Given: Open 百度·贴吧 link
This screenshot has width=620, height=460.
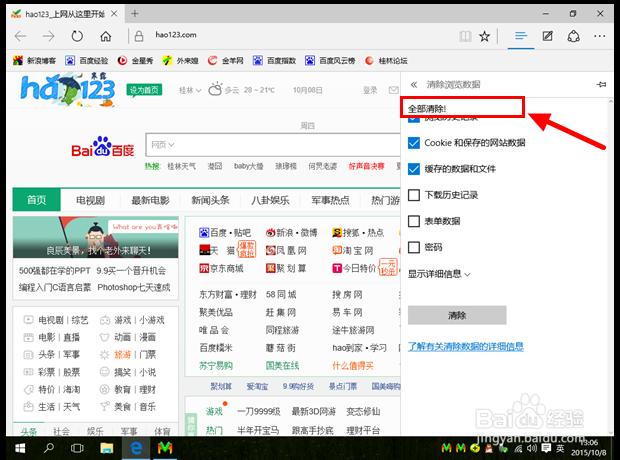Looking at the screenshot, I should pos(225,233).
